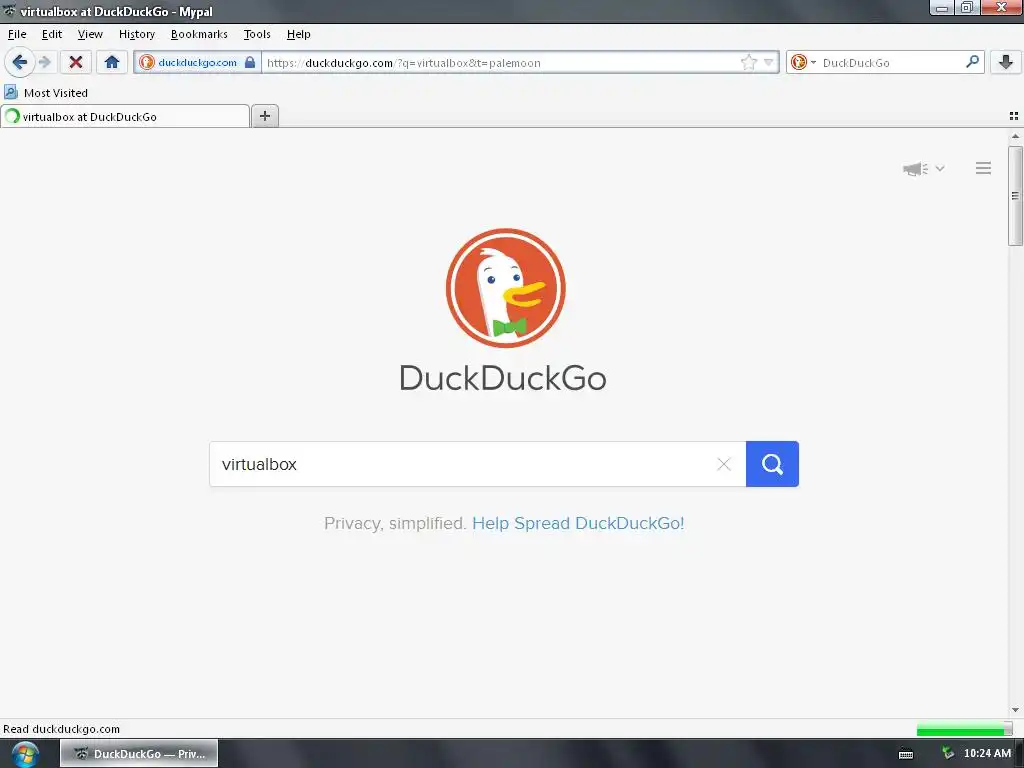Open the 10:24 AM system clock
The height and width of the screenshot is (768, 1024).
987,754
